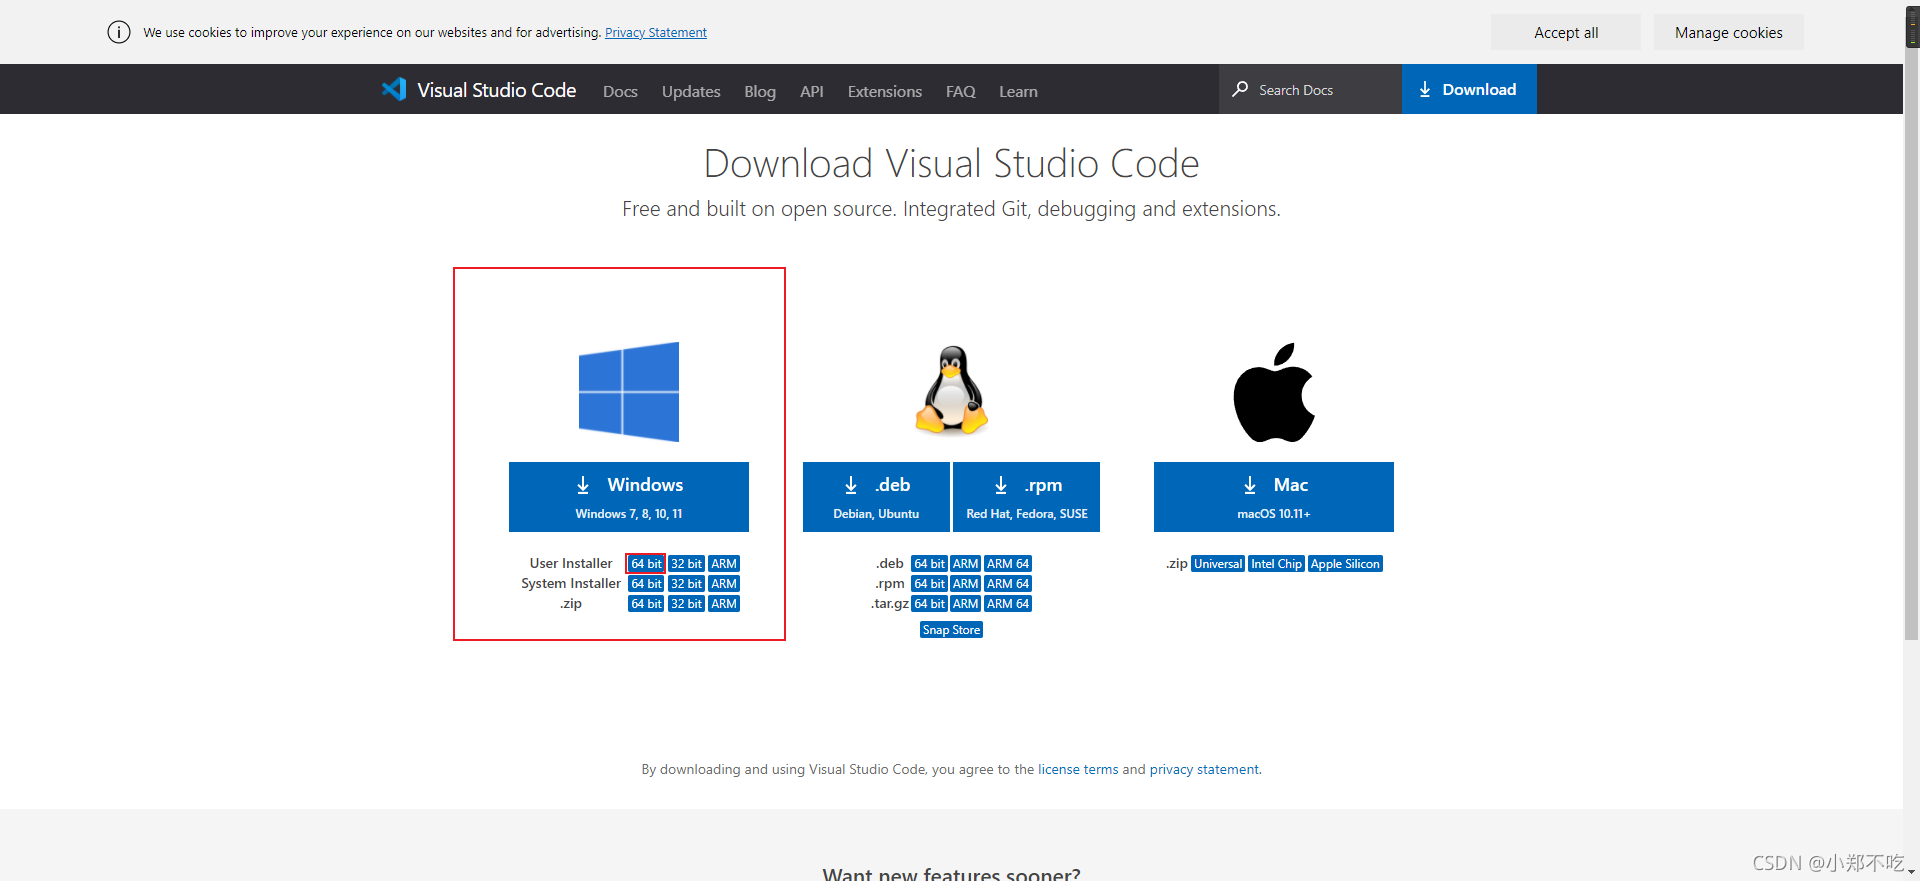Image resolution: width=1920 pixels, height=881 pixels.
Task: Select Mac .zip Apple Silicon
Action: tap(1345, 564)
